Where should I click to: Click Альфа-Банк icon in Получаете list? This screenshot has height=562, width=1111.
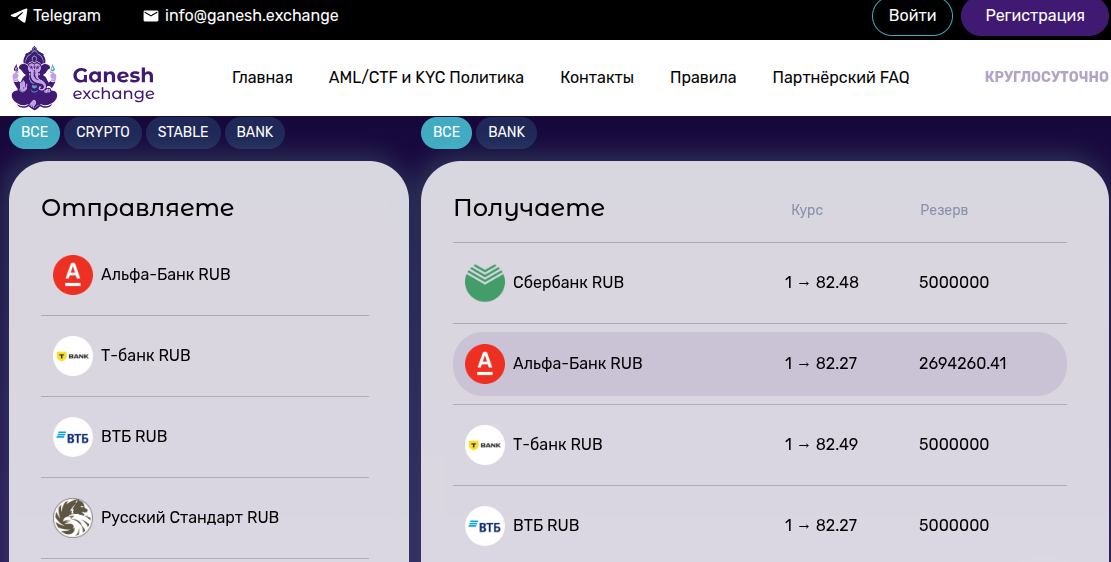click(x=485, y=364)
